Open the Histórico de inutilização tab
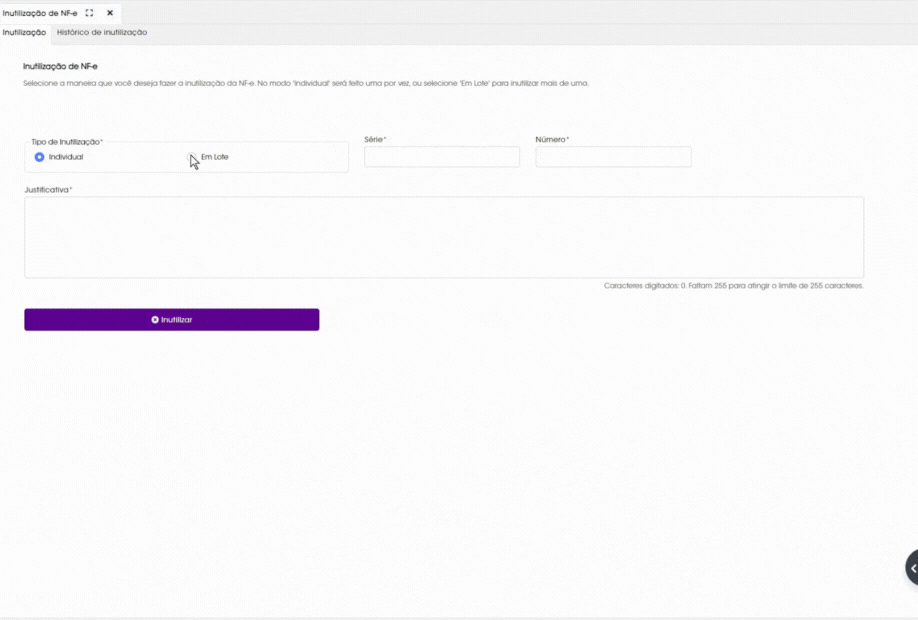Image resolution: width=918 pixels, height=620 pixels. (x=102, y=33)
